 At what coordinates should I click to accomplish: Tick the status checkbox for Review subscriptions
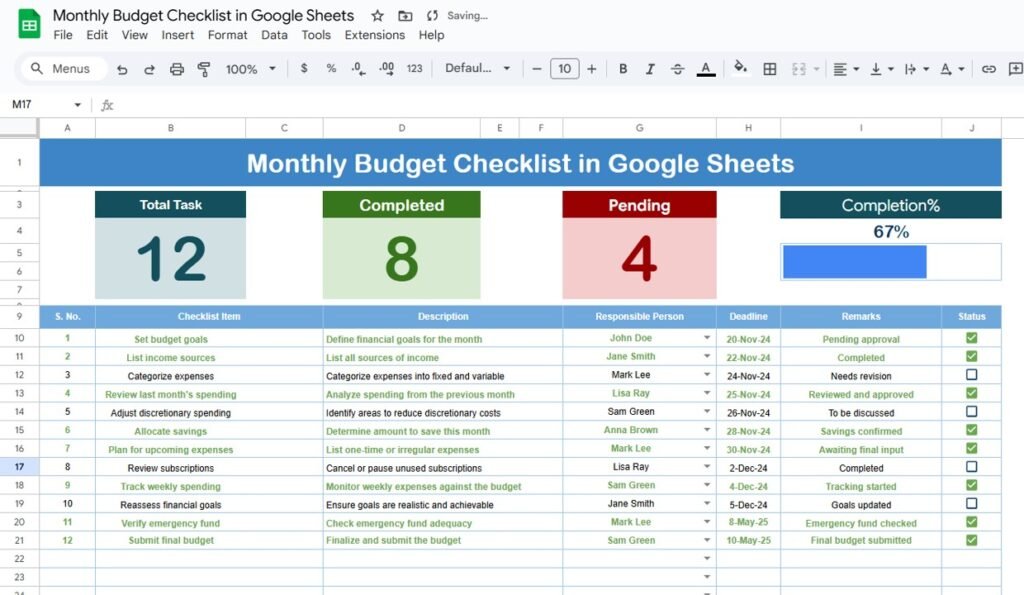pyautogui.click(x=971, y=467)
